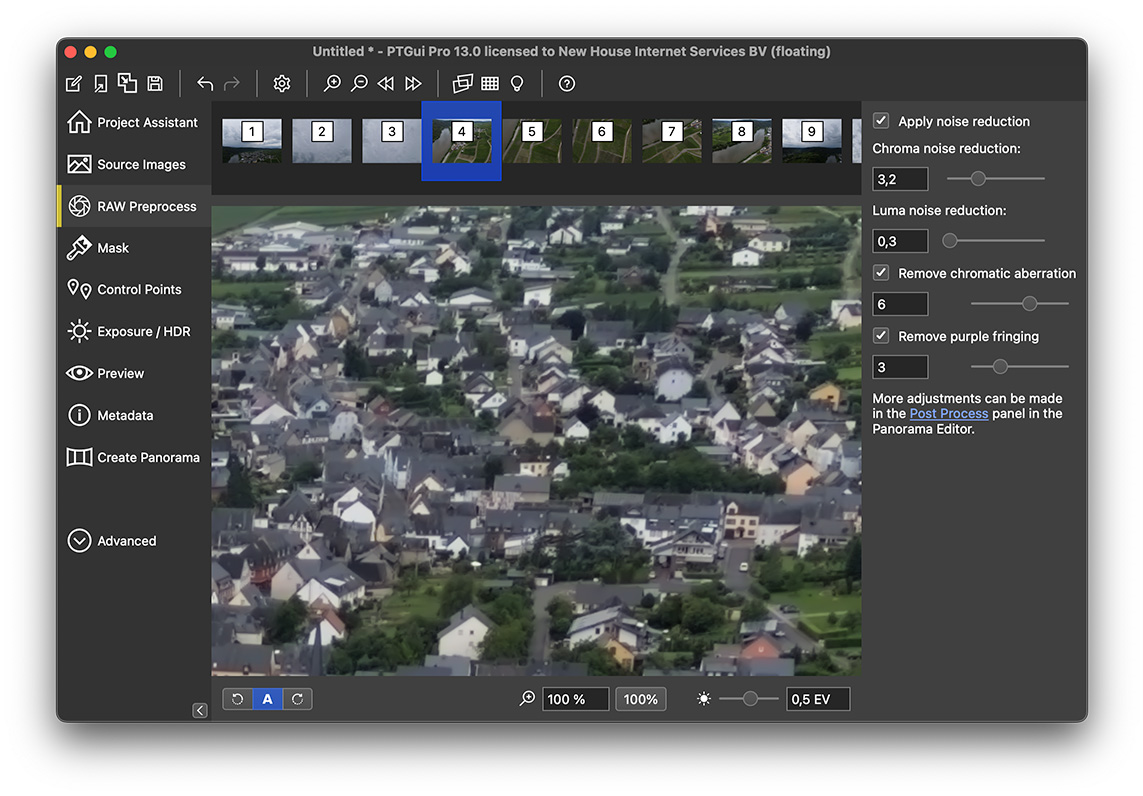Click the 100% zoom button
Screen dimensions: 1143x796
(x=641, y=700)
